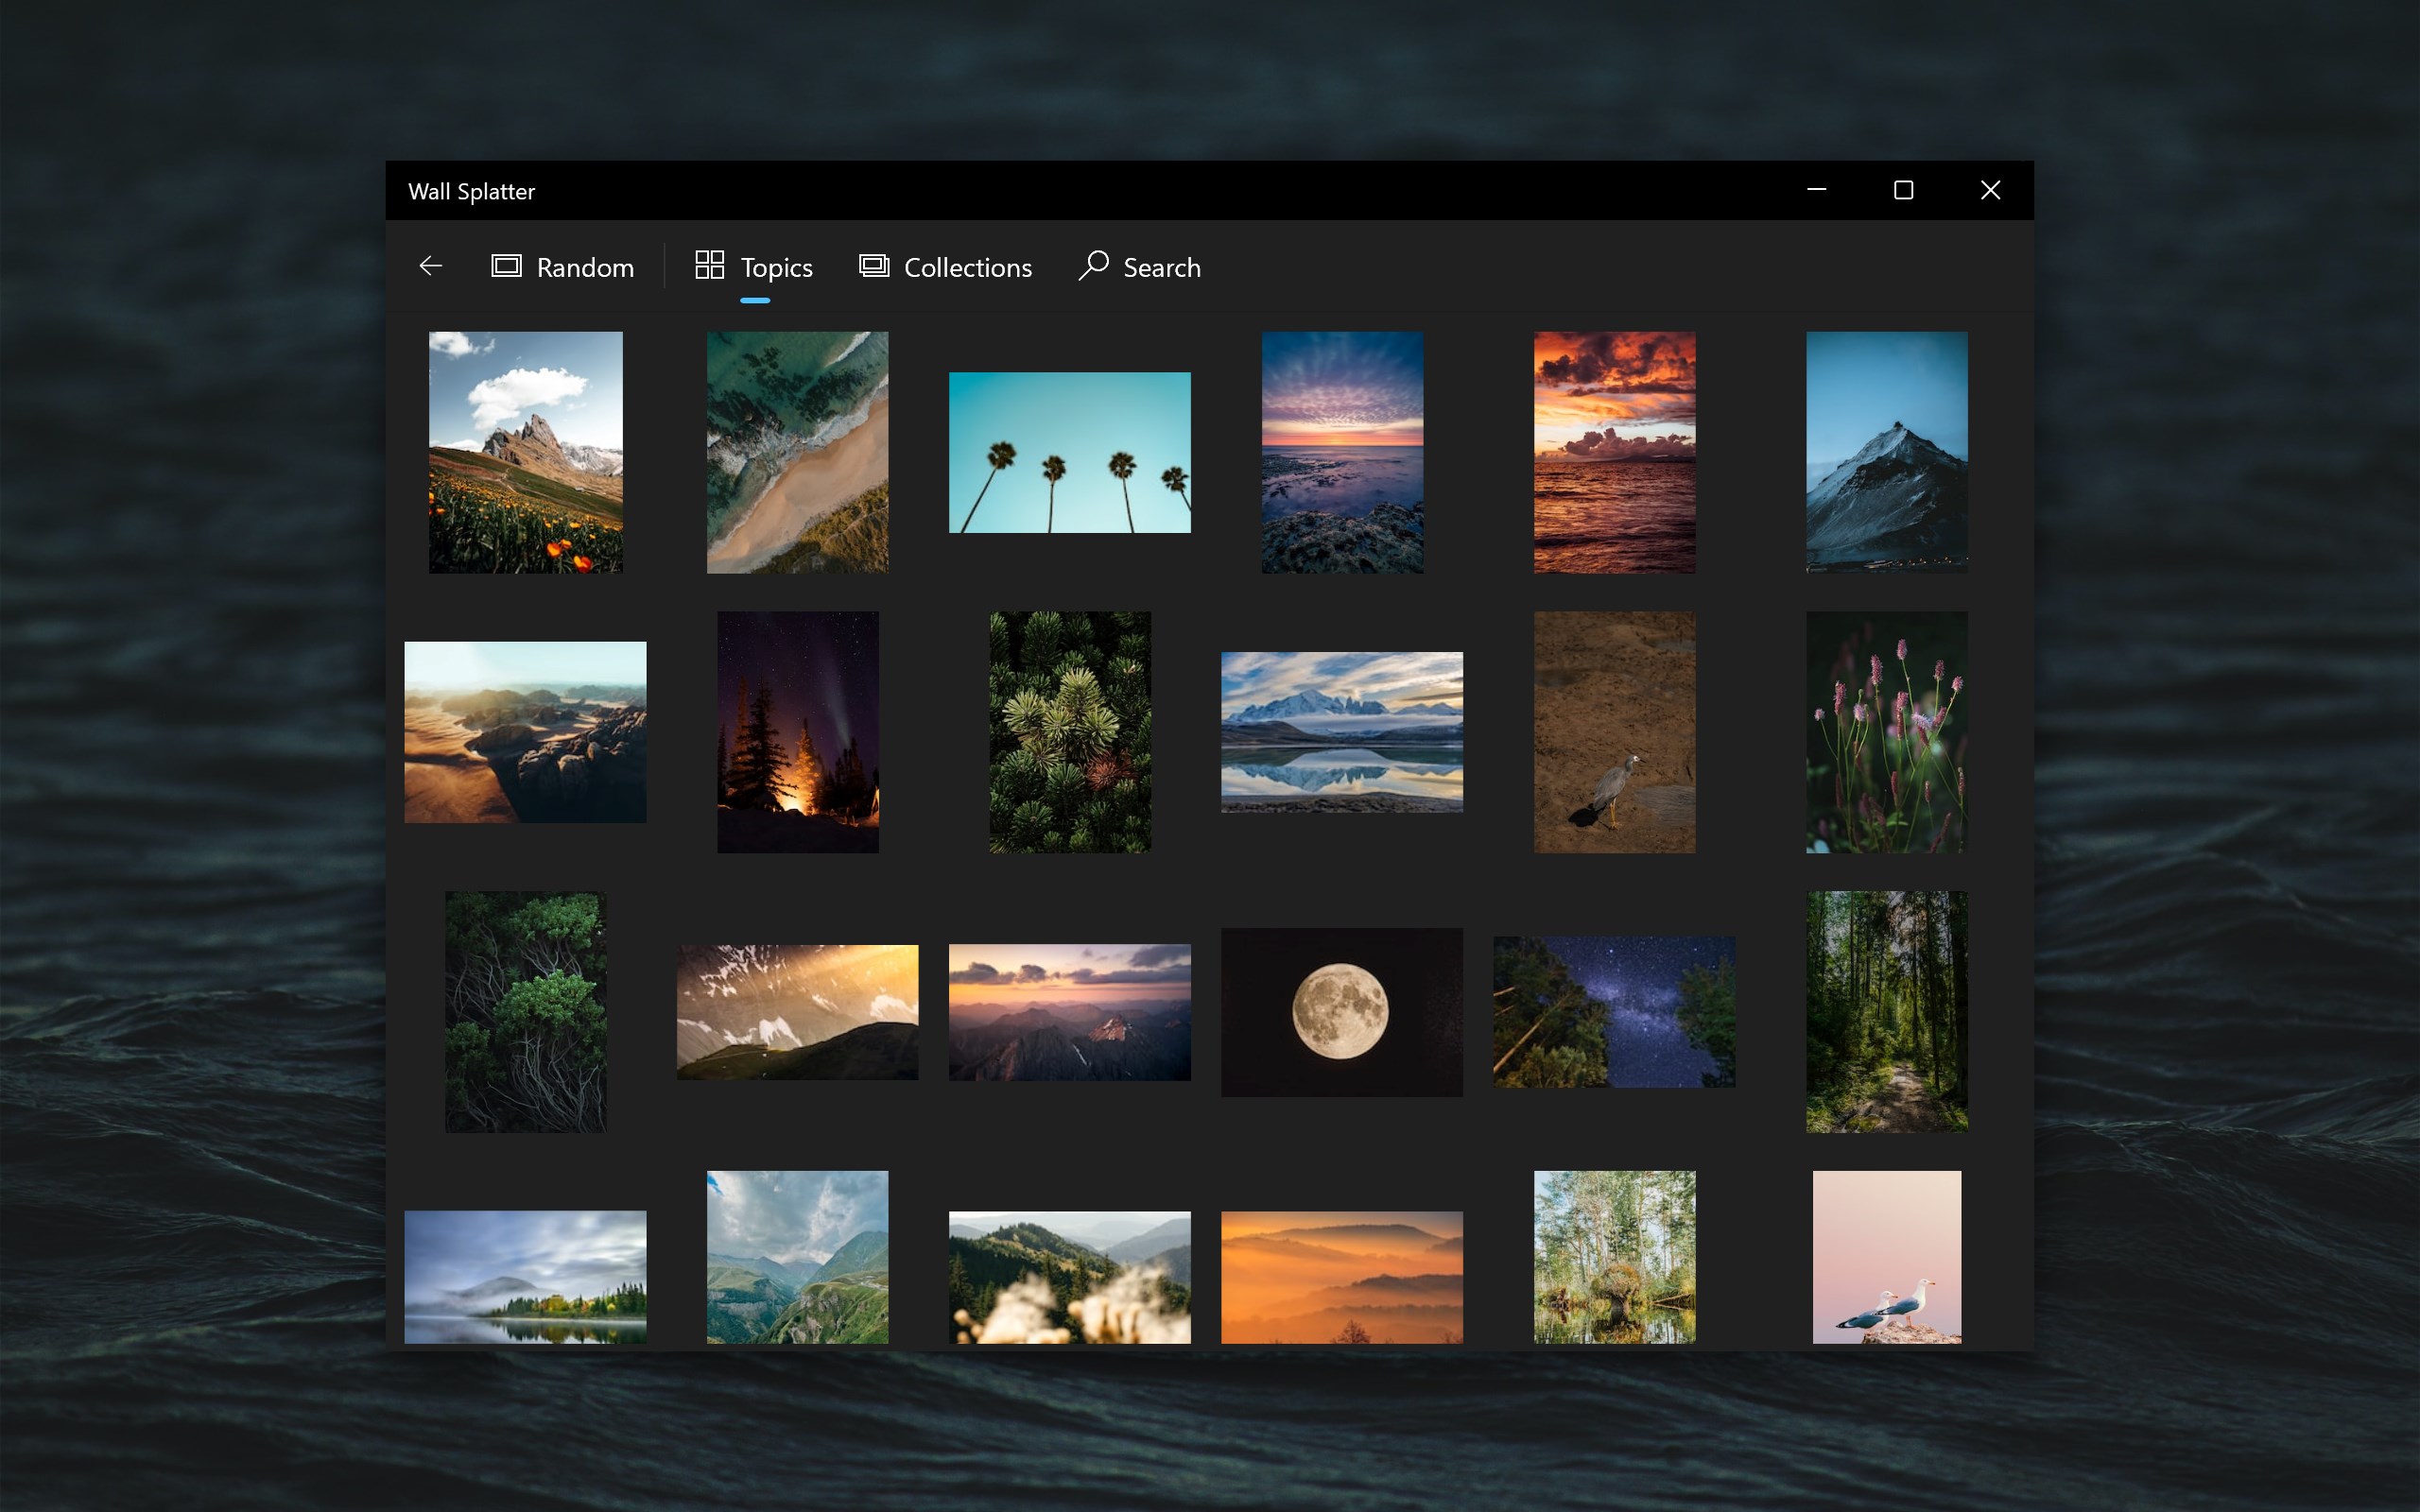Screen dimensions: 2420x1512
Task: Select the palm trees wallpaper
Action: [x=1069, y=452]
